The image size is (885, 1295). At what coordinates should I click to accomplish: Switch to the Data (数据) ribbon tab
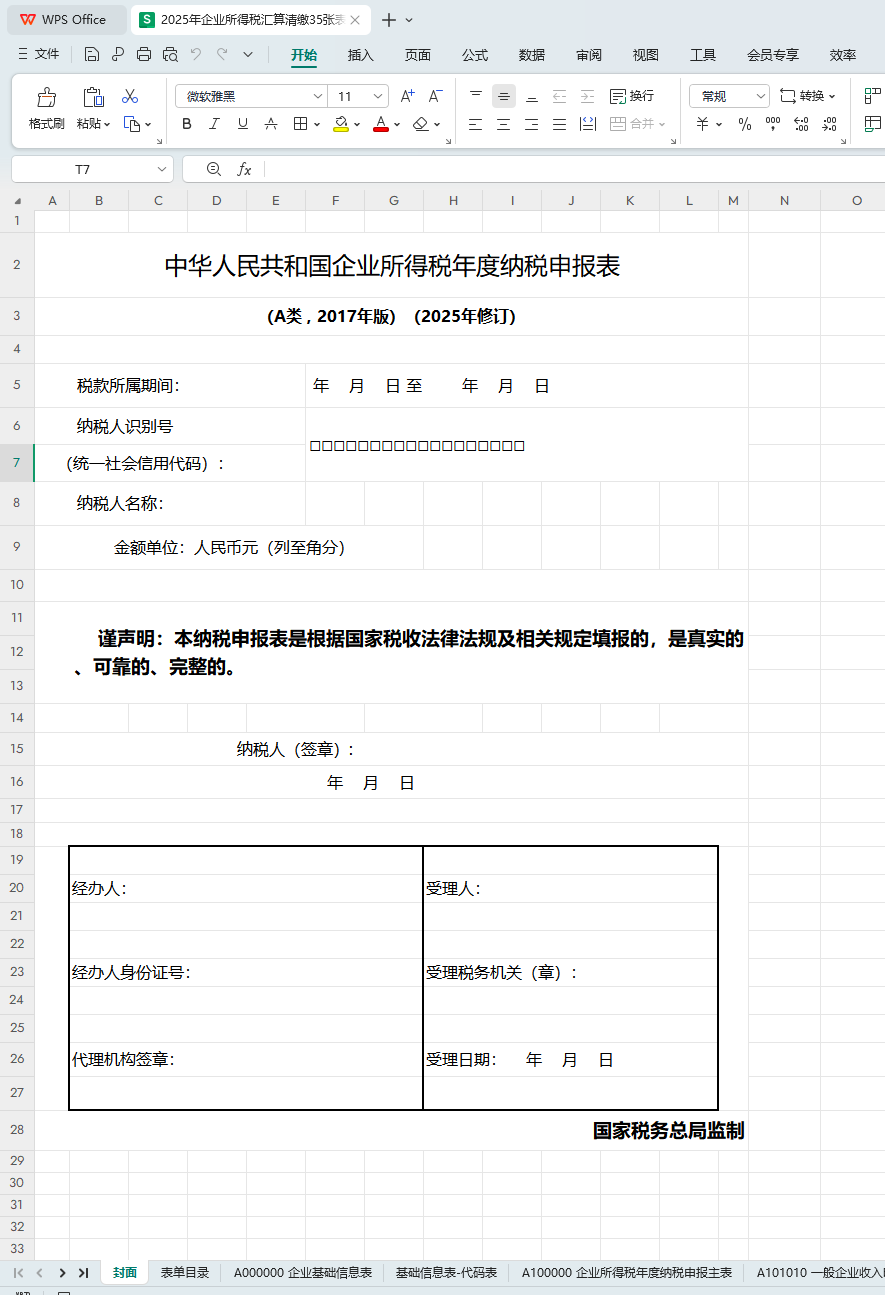(x=532, y=55)
